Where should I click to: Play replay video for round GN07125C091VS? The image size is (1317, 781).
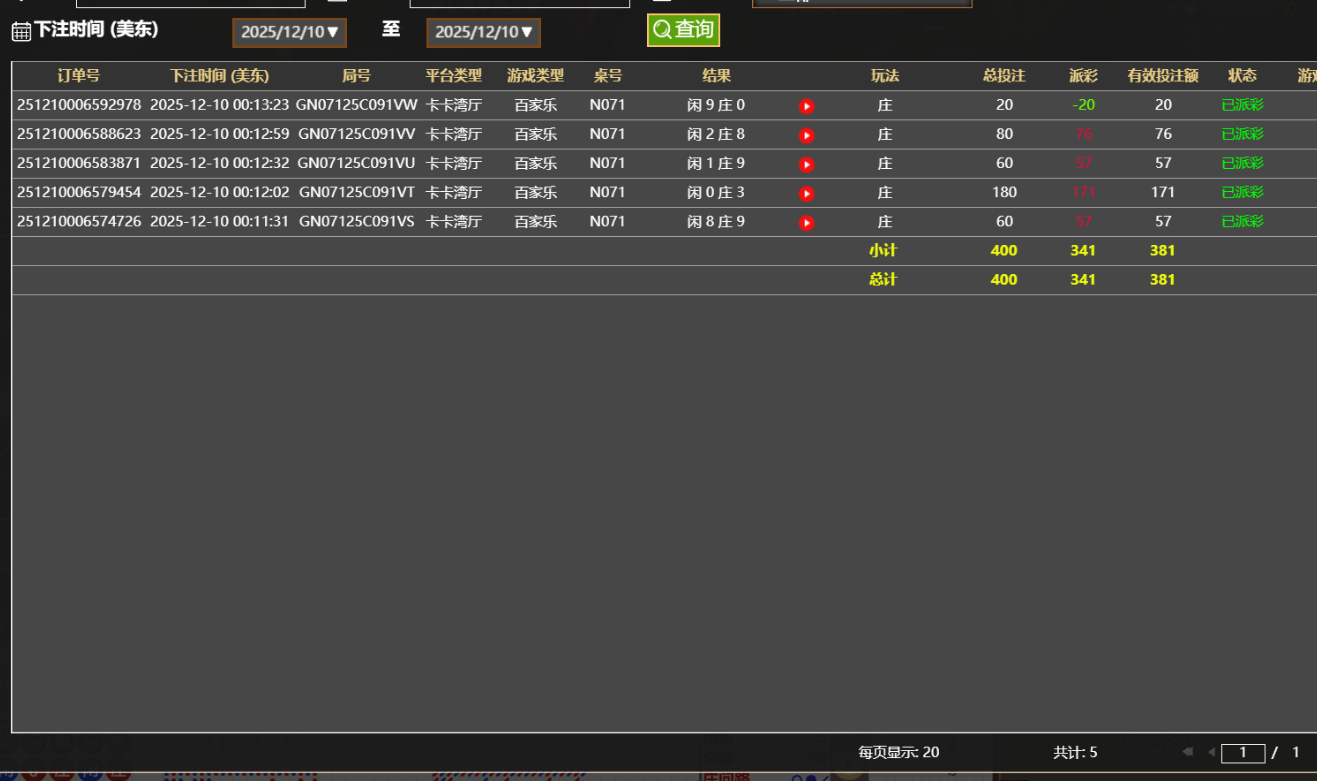[806, 222]
